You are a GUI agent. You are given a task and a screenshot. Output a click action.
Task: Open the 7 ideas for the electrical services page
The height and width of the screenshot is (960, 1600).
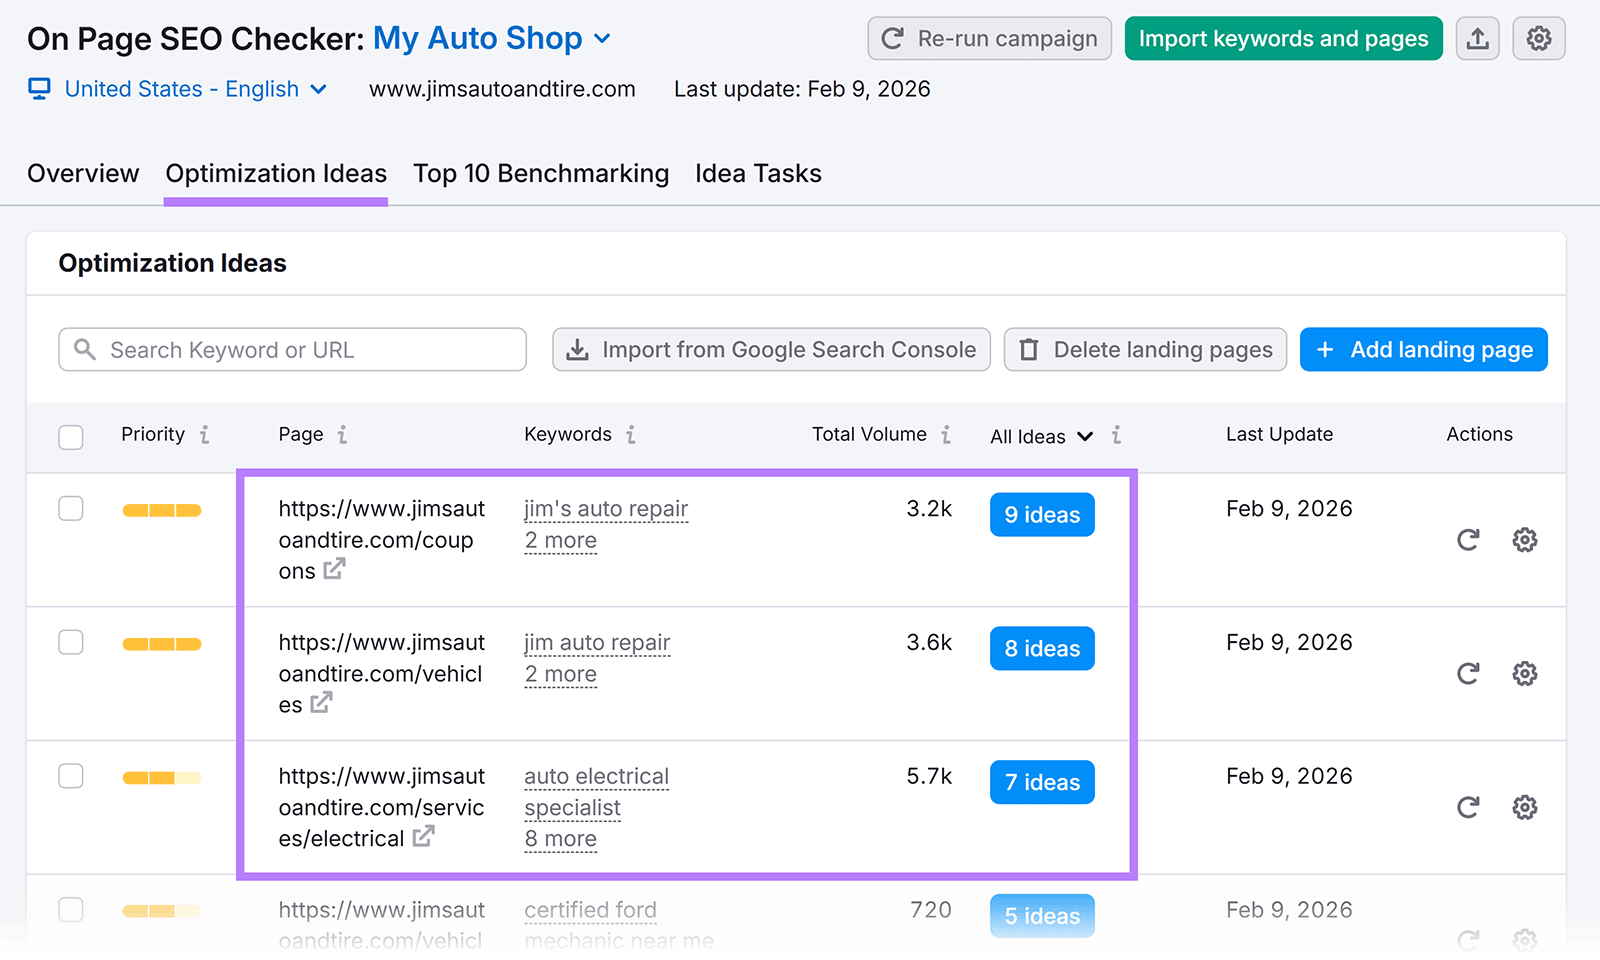[x=1041, y=782]
